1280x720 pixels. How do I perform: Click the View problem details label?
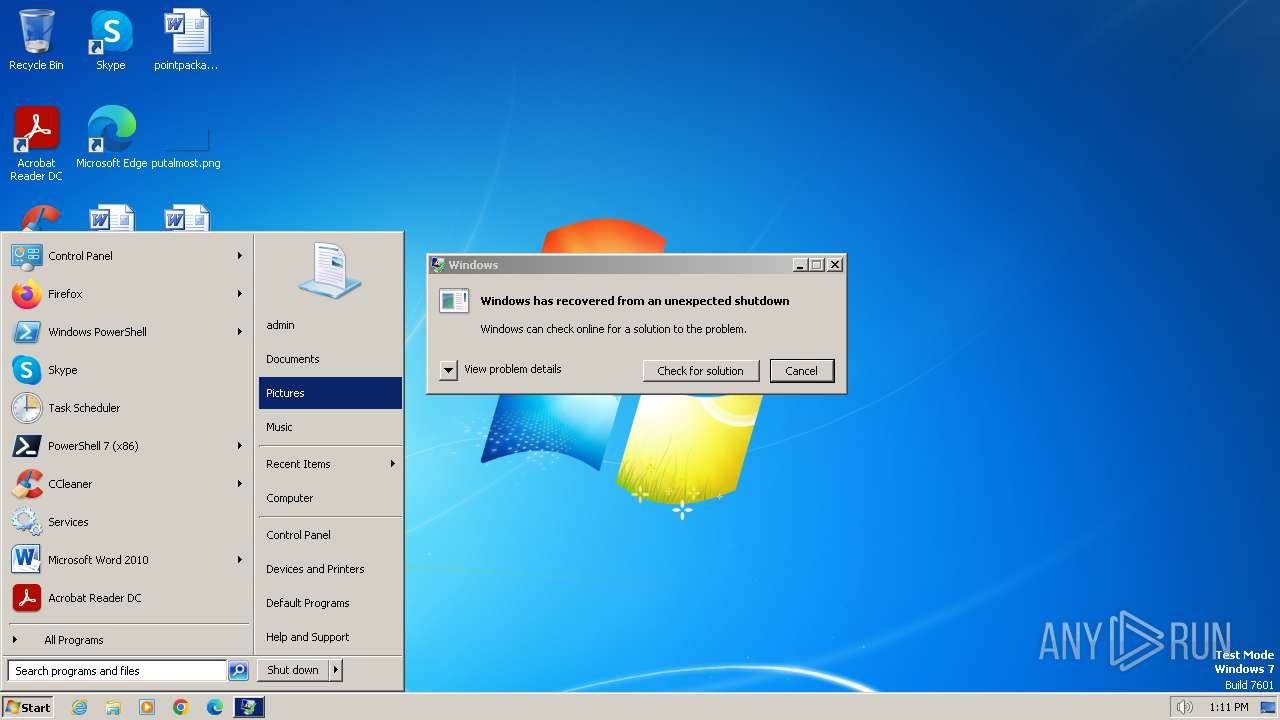coord(513,369)
